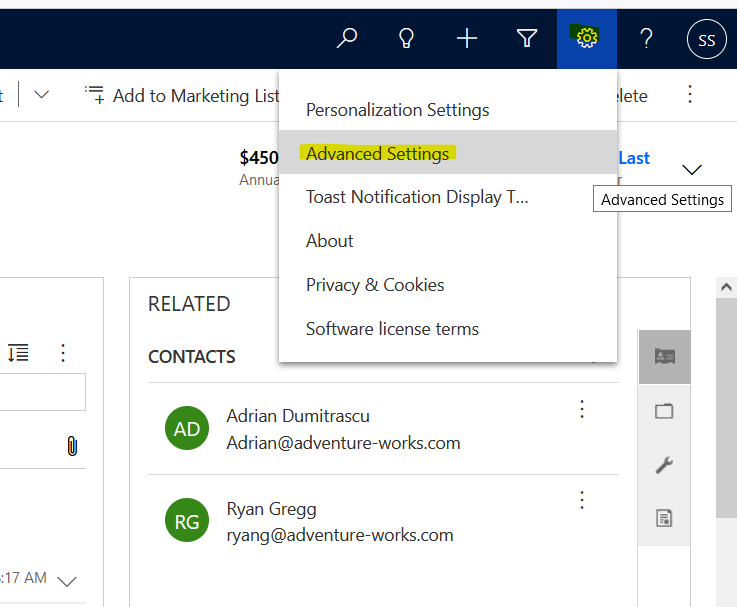This screenshot has width=737, height=607.
Task: Open the advanced find filter icon
Action: (x=527, y=39)
